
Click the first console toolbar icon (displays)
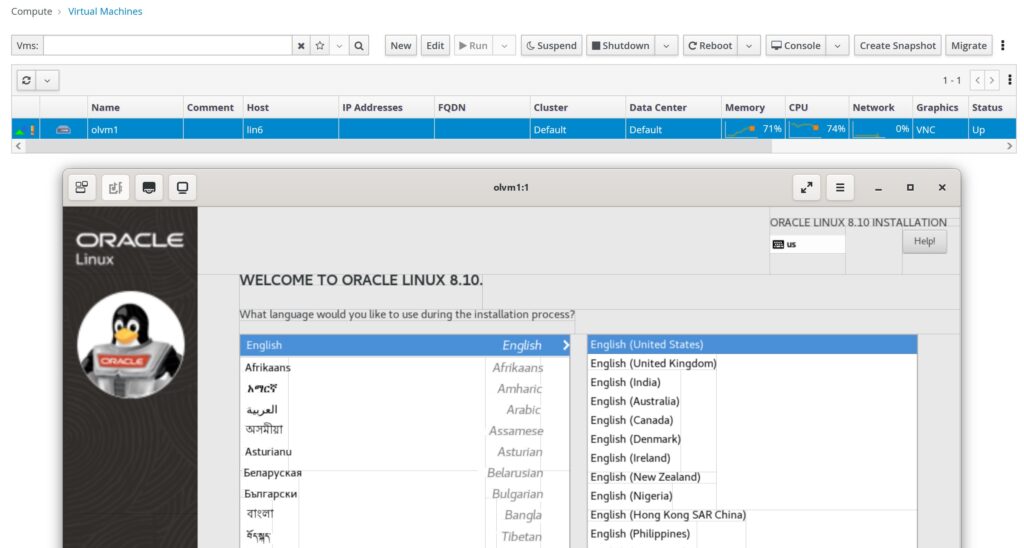tap(82, 187)
